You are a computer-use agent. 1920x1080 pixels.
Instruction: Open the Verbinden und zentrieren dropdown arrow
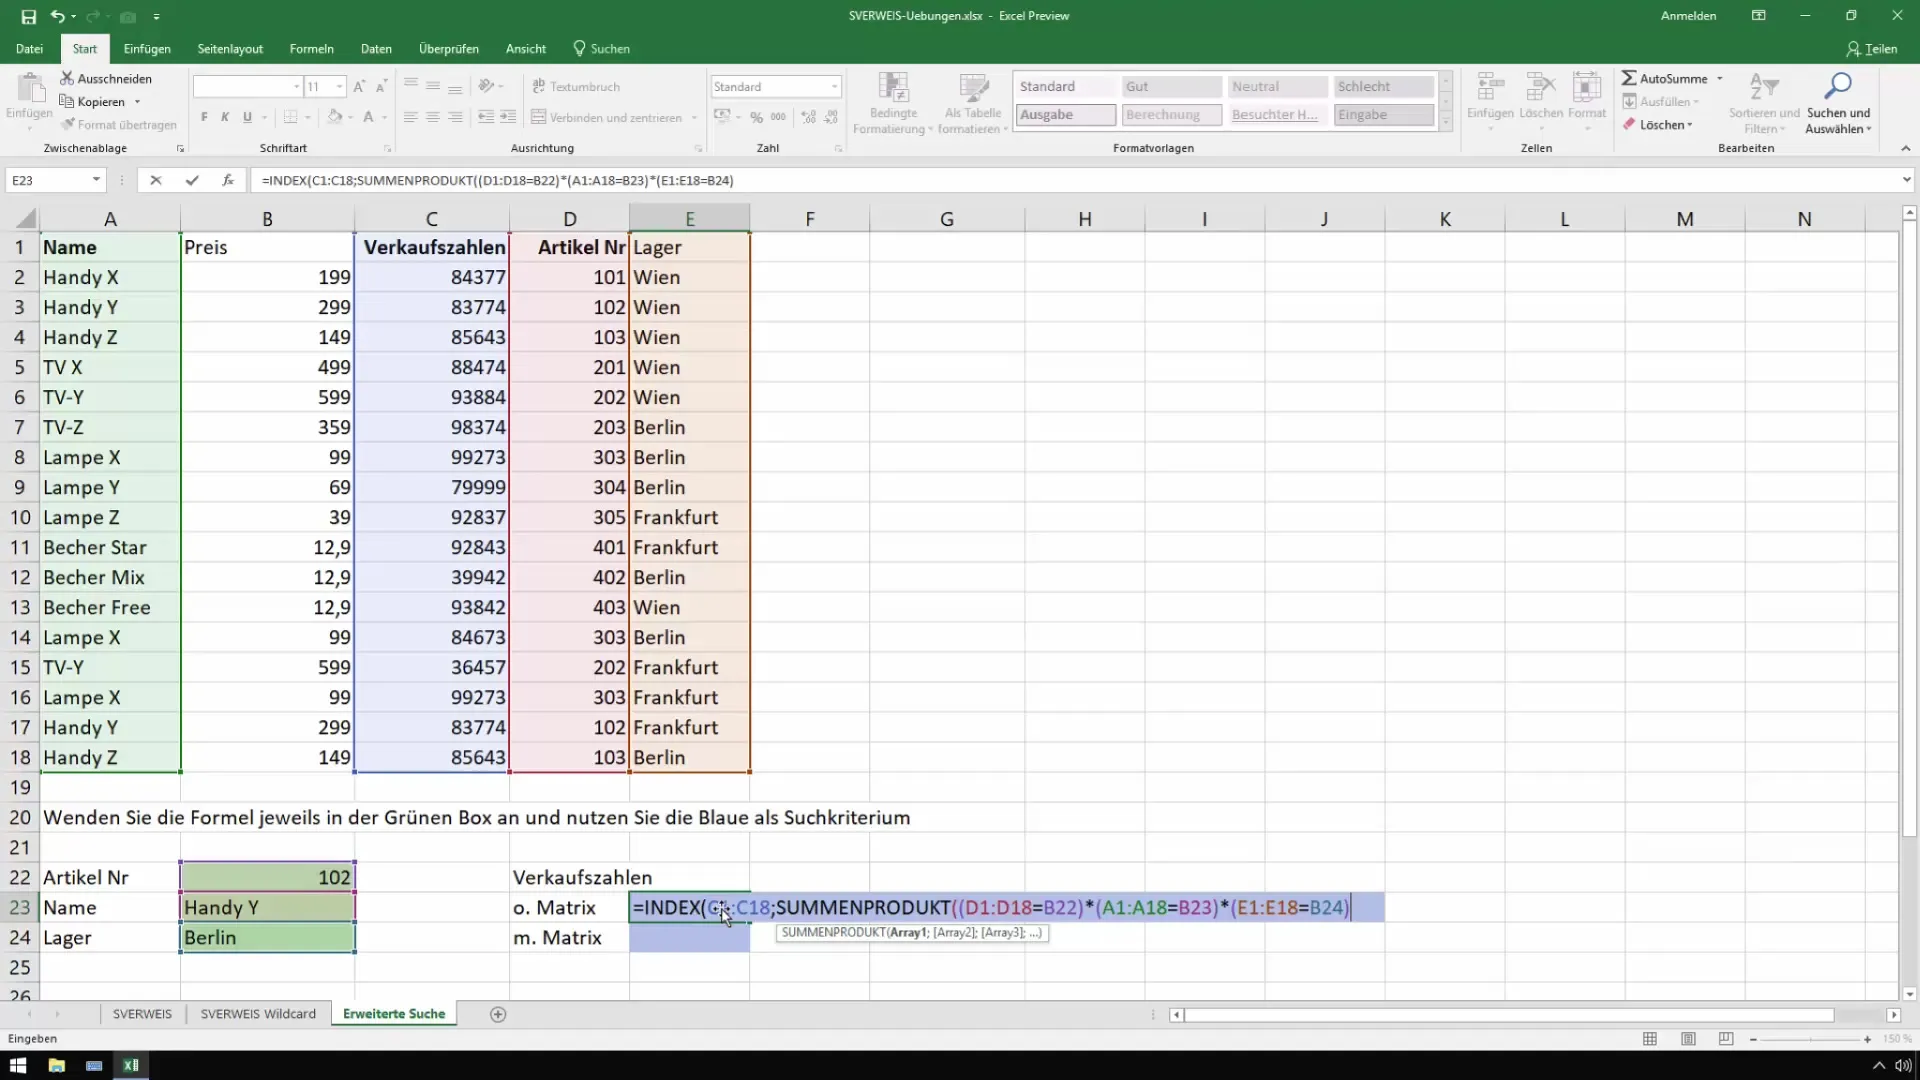694,117
